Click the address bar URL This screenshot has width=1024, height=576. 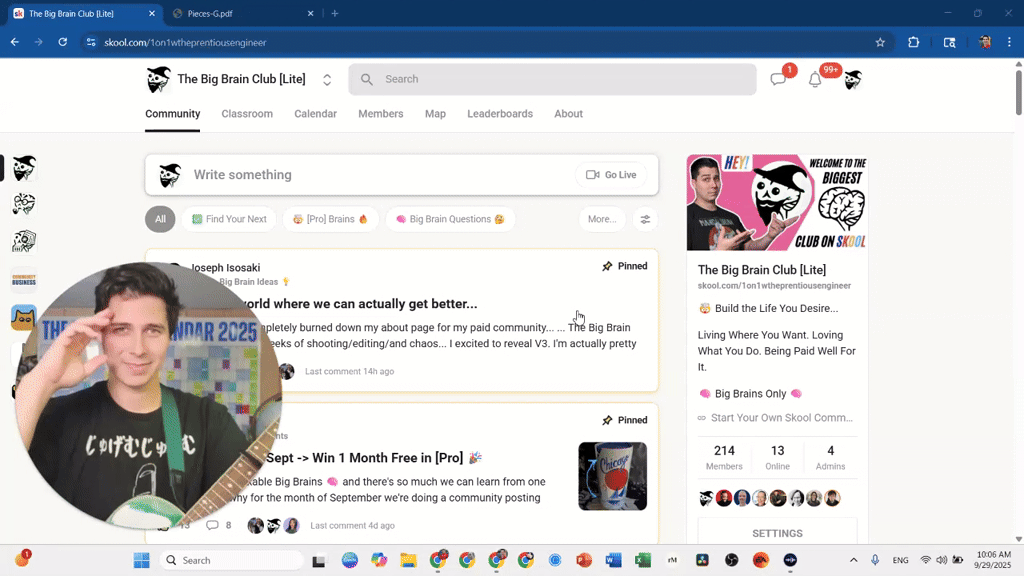(185, 42)
